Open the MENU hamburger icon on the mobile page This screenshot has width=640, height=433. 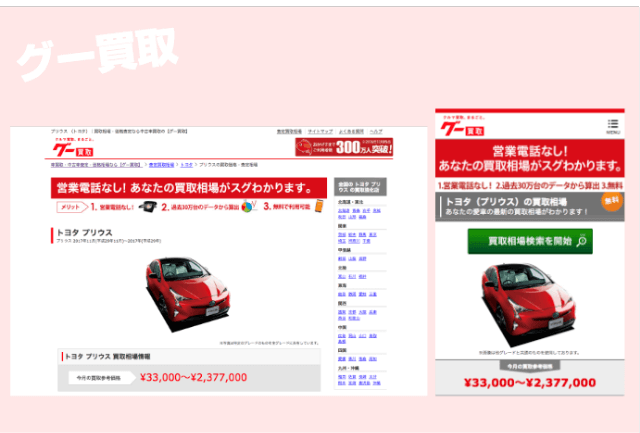613,126
